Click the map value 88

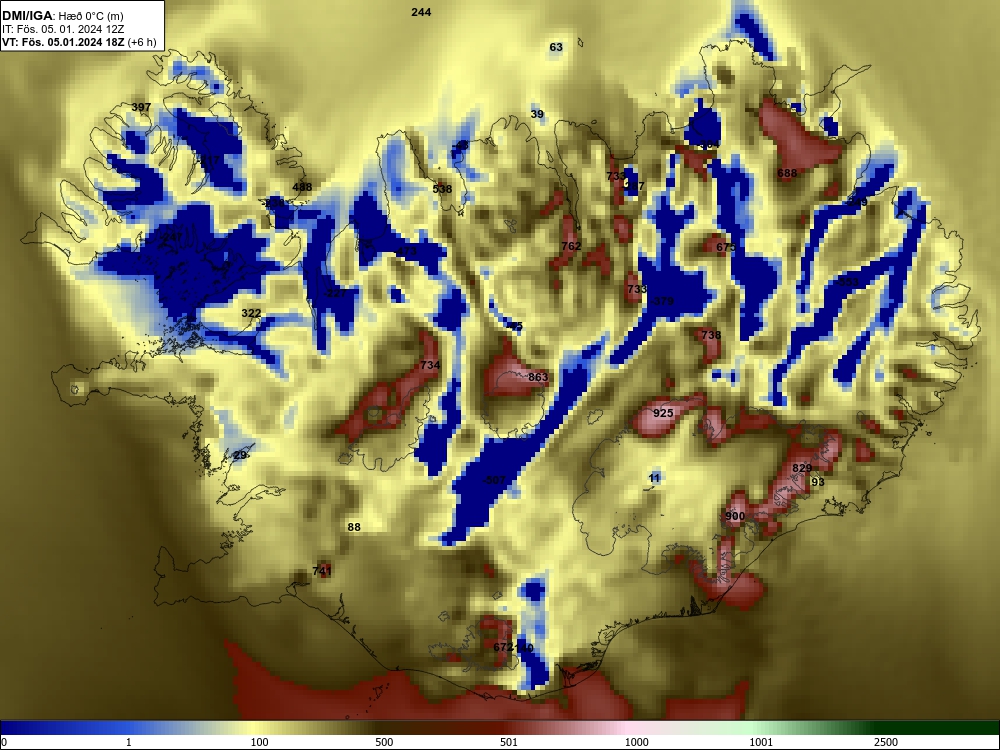354,527
